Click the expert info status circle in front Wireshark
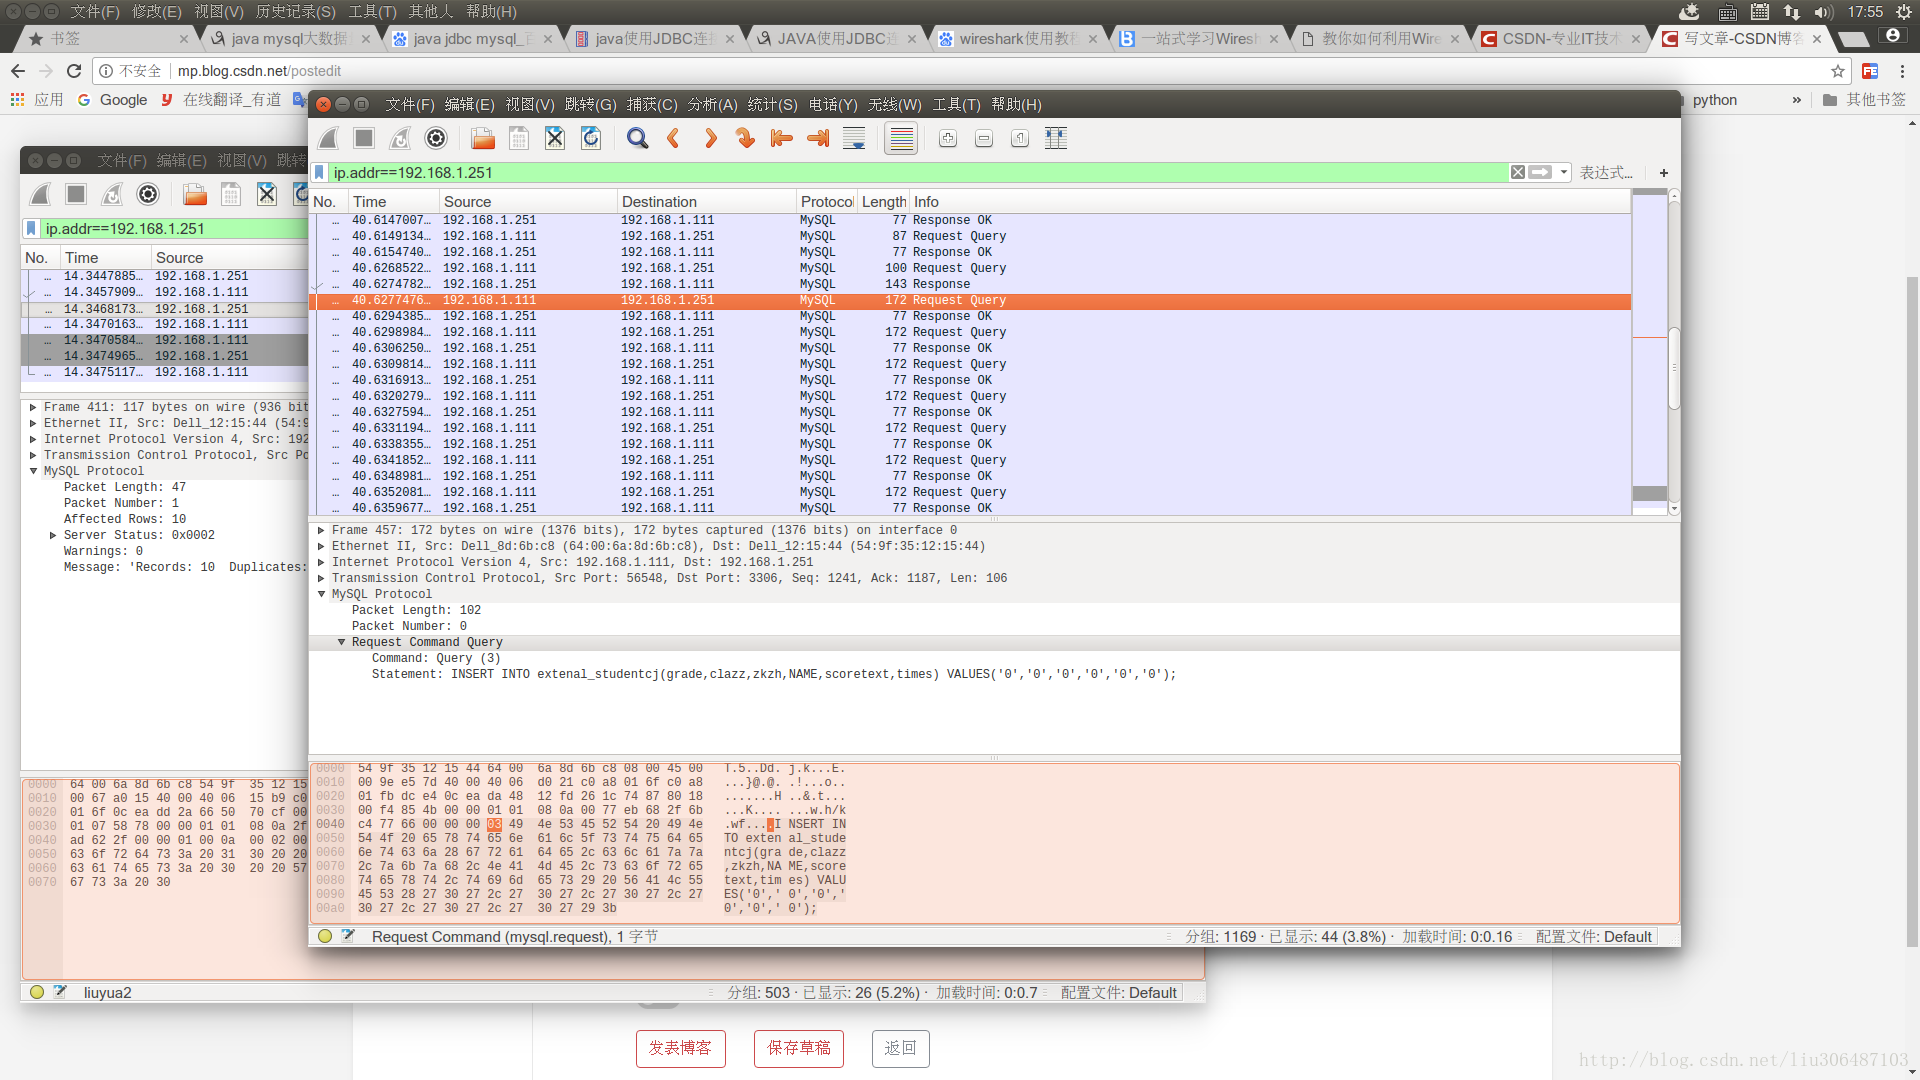The height and width of the screenshot is (1080, 1920). [x=325, y=937]
